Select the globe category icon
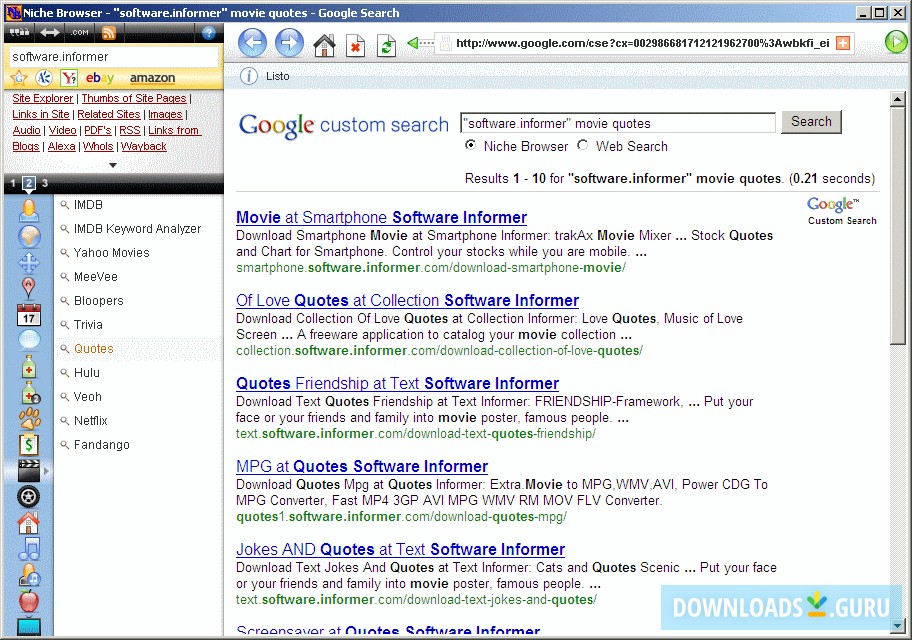The width and height of the screenshot is (912, 640). pyautogui.click(x=29, y=236)
